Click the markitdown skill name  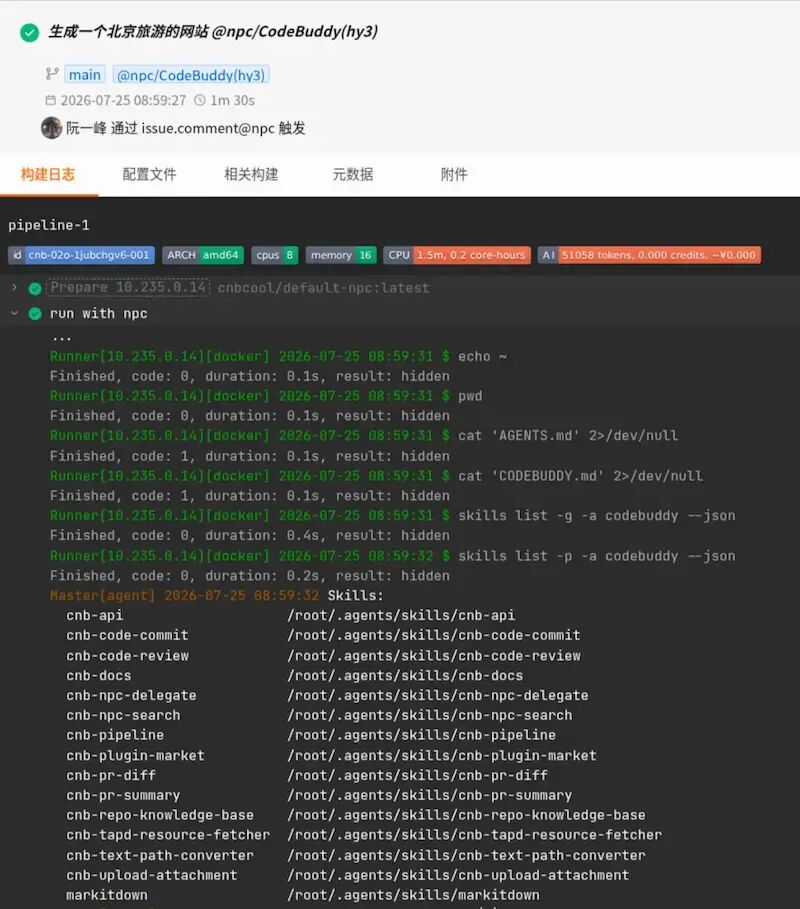(x=107, y=895)
